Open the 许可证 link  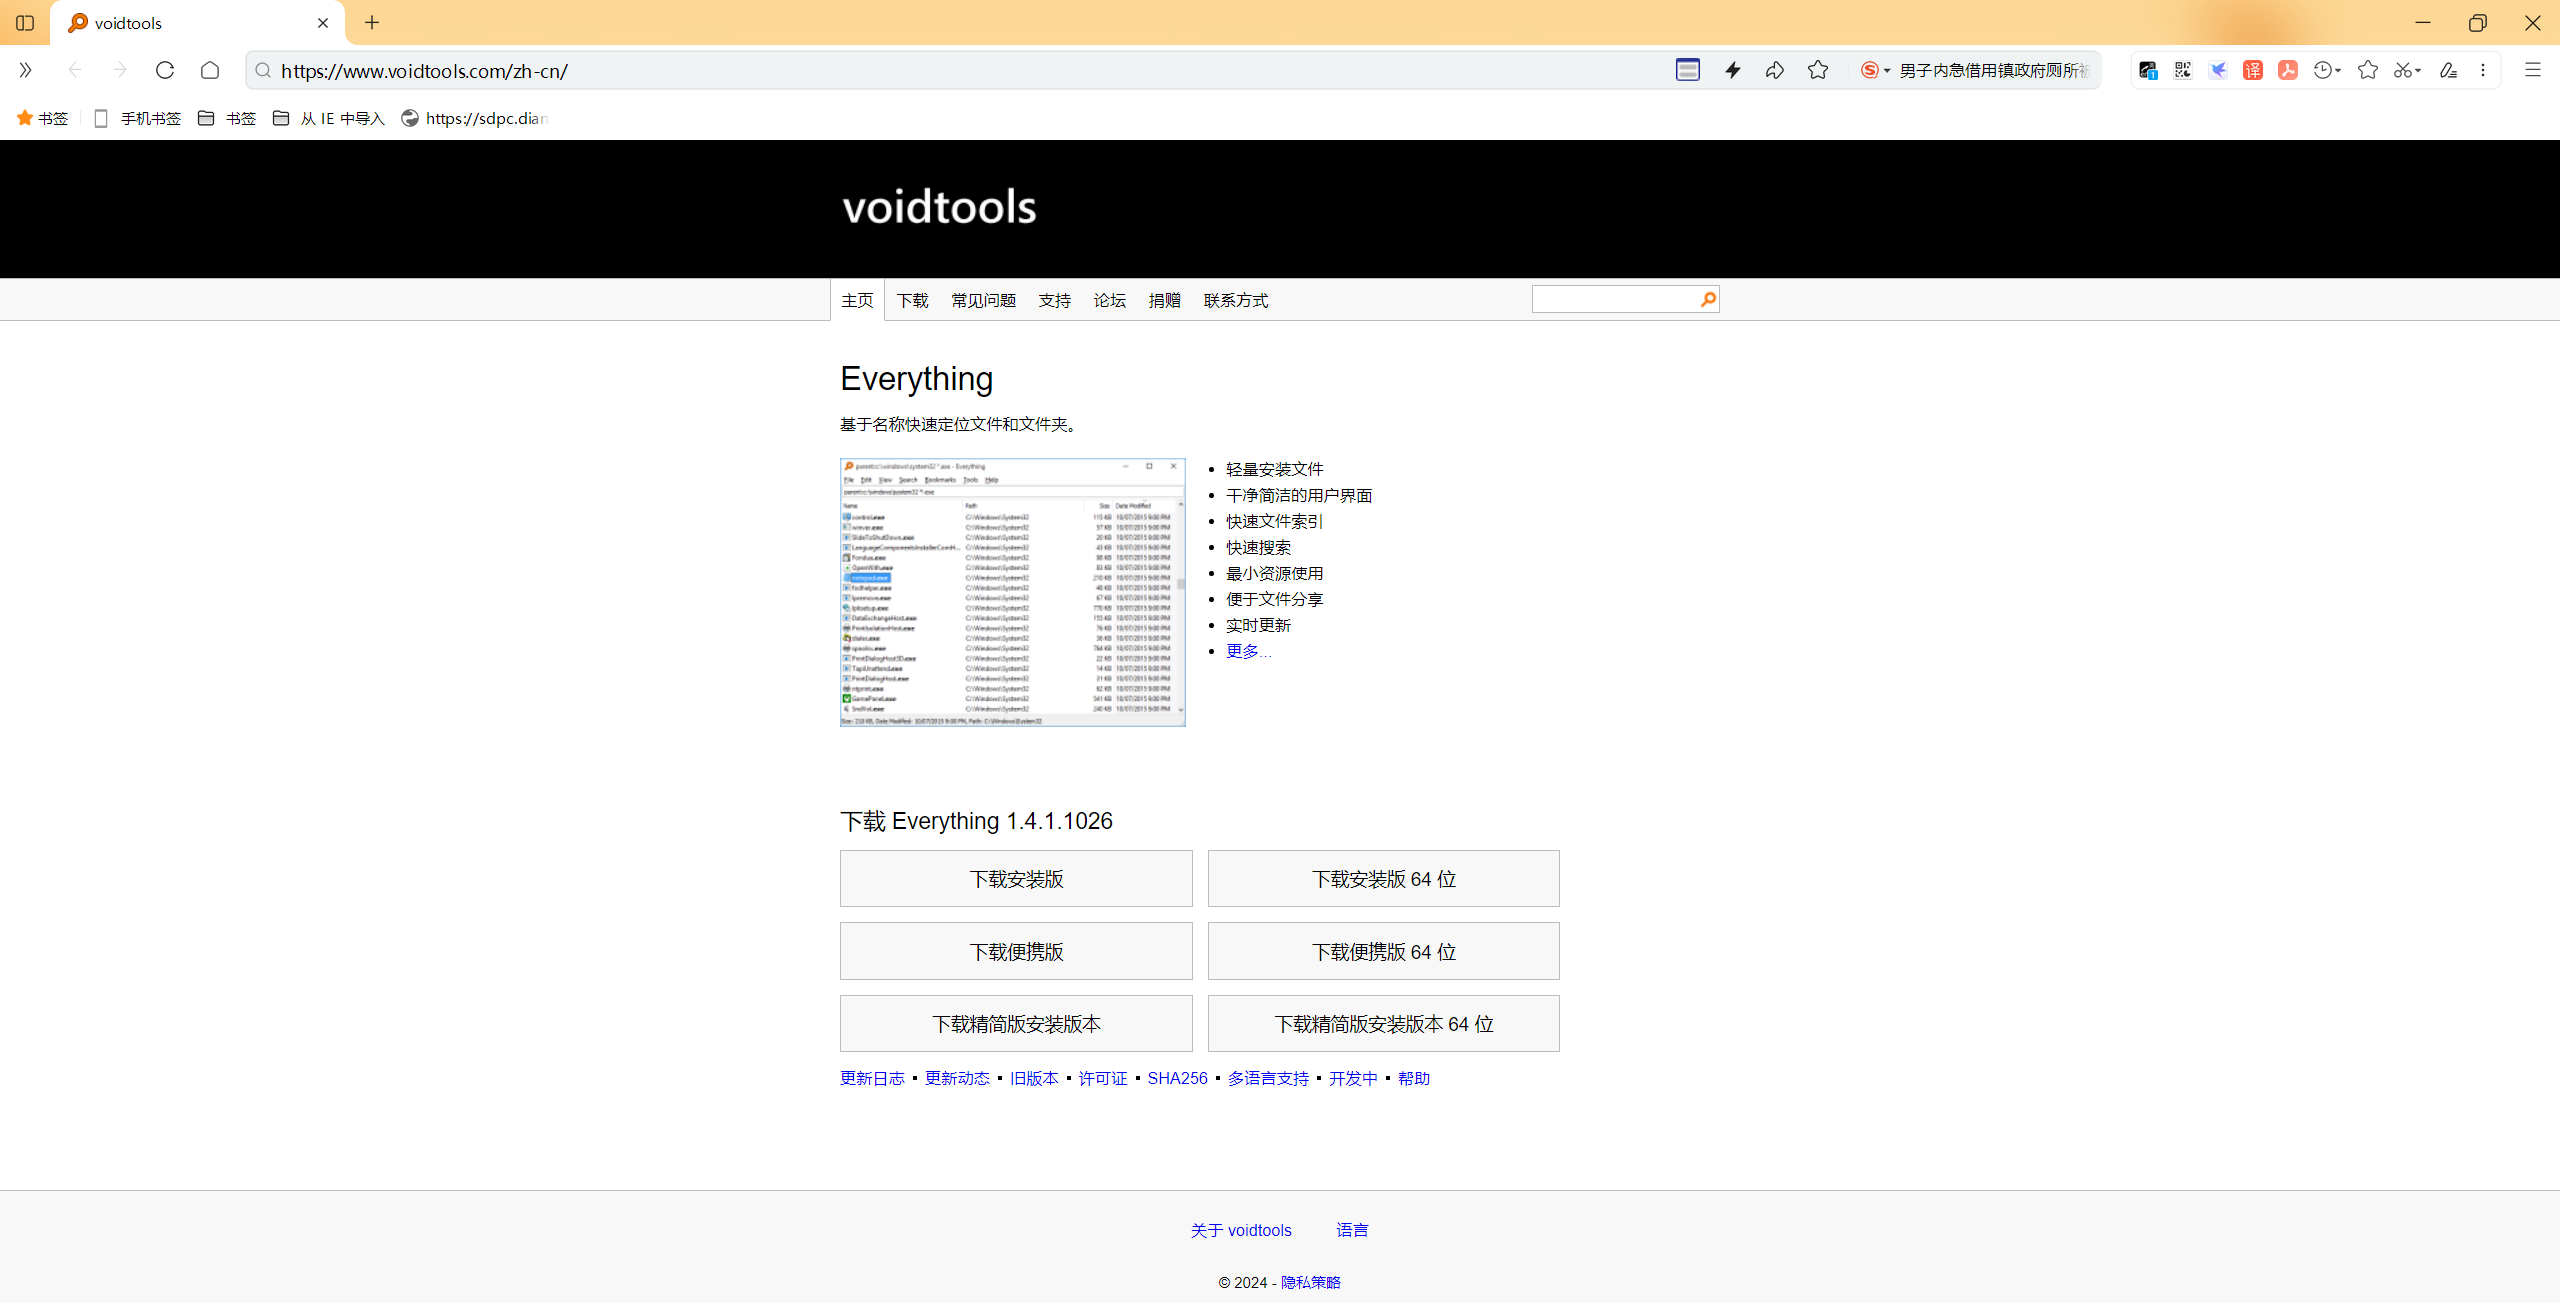pyautogui.click(x=1103, y=1078)
